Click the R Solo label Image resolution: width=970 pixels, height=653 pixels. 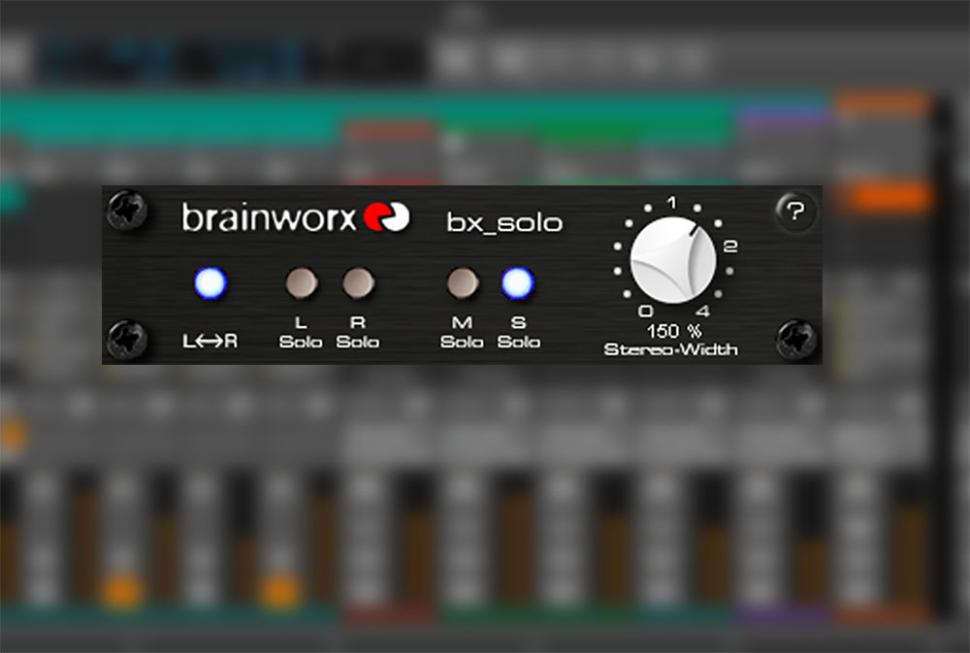(x=358, y=332)
